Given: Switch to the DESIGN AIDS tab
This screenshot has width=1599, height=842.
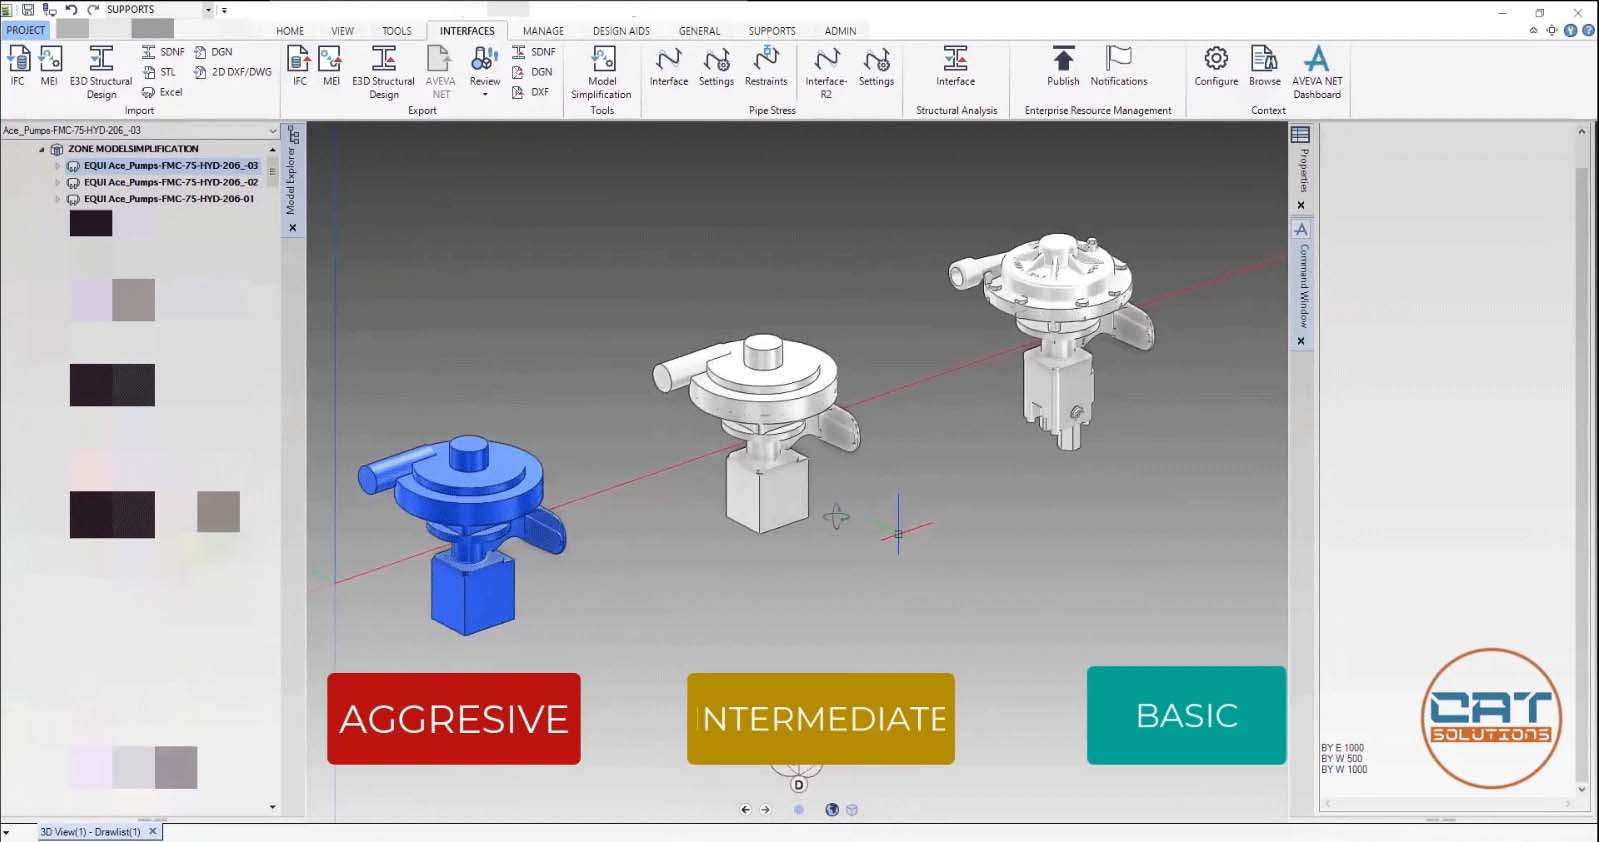Looking at the screenshot, I should tap(620, 31).
